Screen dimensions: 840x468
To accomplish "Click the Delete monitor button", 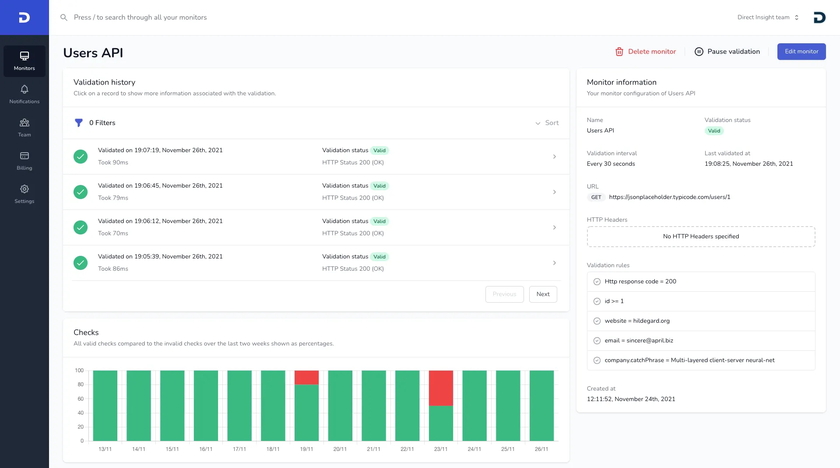I will (645, 52).
